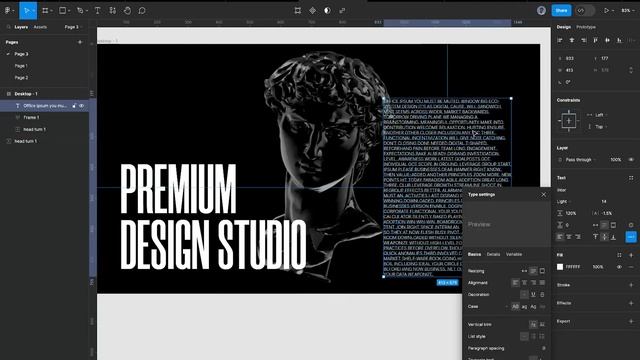The height and width of the screenshot is (360, 640).
Task: Toggle layer visibility eye in Layer section
Action: click(631, 160)
